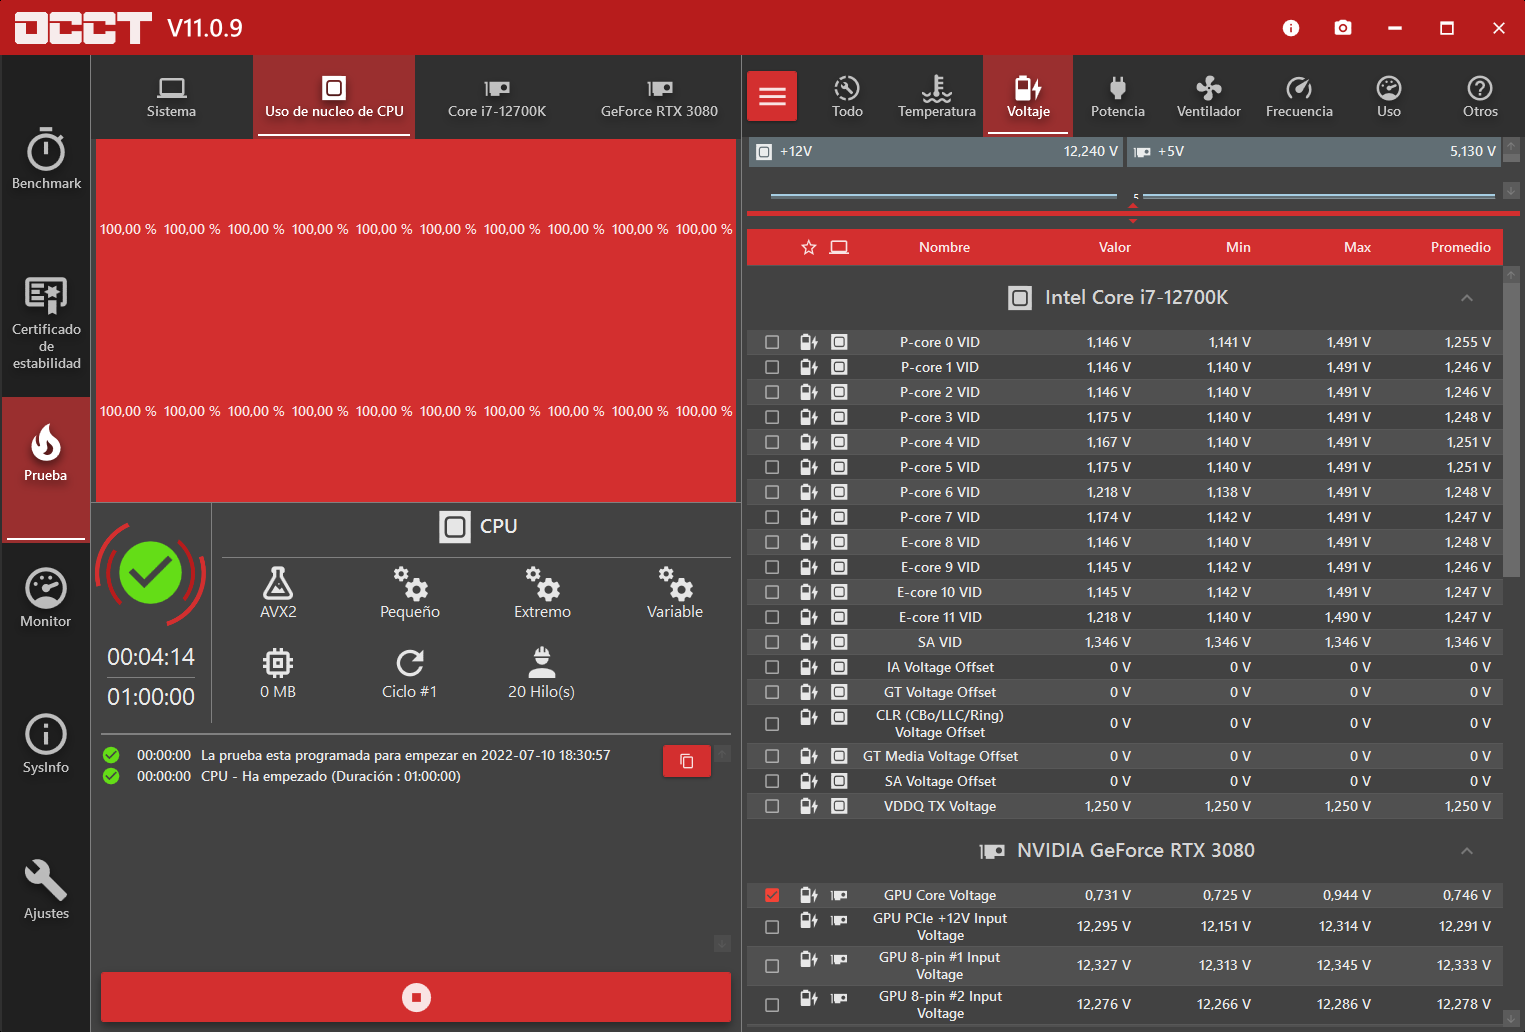Click graph area scroll up arrow

[1512, 145]
